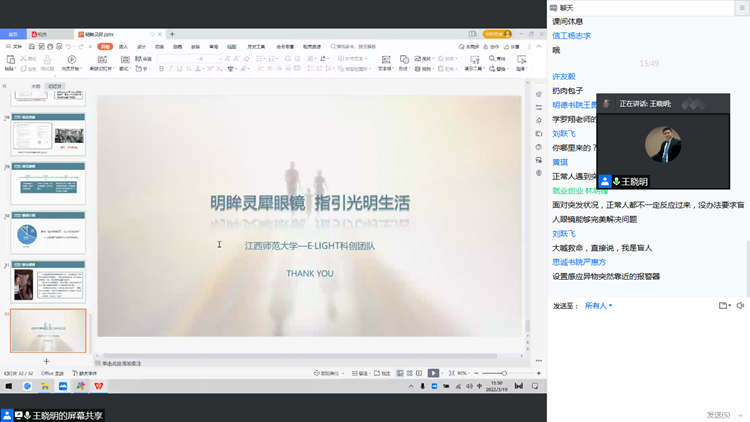Open the 开发工具 Developer Tools tab
Screen dimensions: 750x422
pyautogui.click(x=256, y=46)
